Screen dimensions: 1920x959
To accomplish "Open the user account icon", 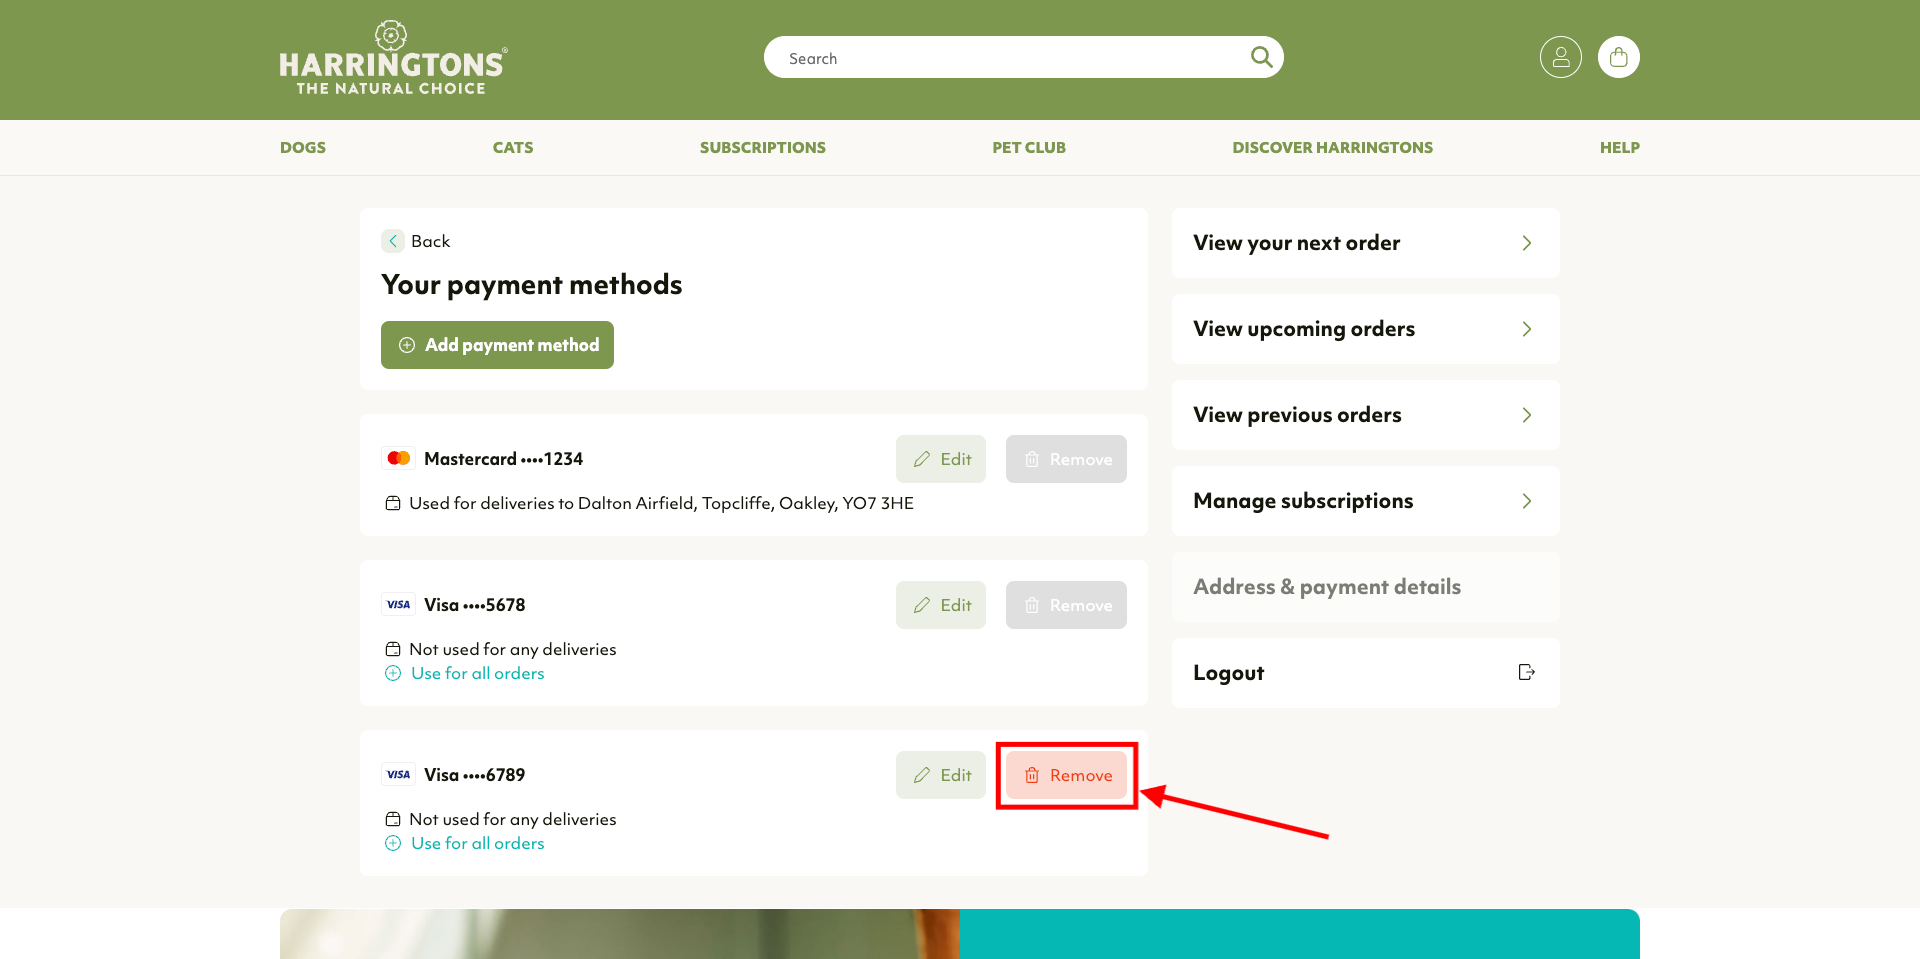I will (1560, 57).
